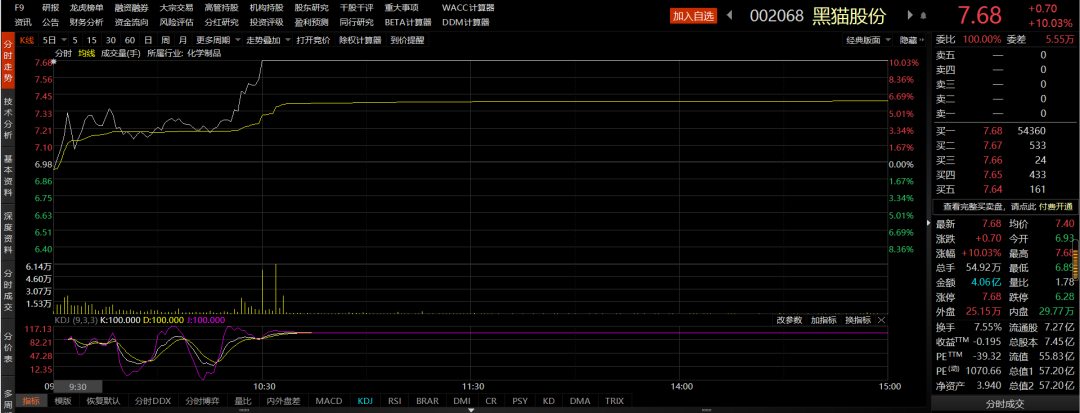Collapse the side panel via 隐藏
Screen dimensions: 1080x413
[x=912, y=41]
